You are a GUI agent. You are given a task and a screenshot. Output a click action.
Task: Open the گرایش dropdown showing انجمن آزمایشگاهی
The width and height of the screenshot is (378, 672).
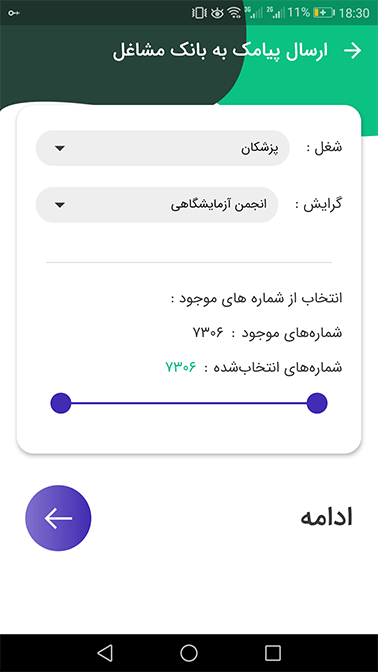tap(156, 204)
